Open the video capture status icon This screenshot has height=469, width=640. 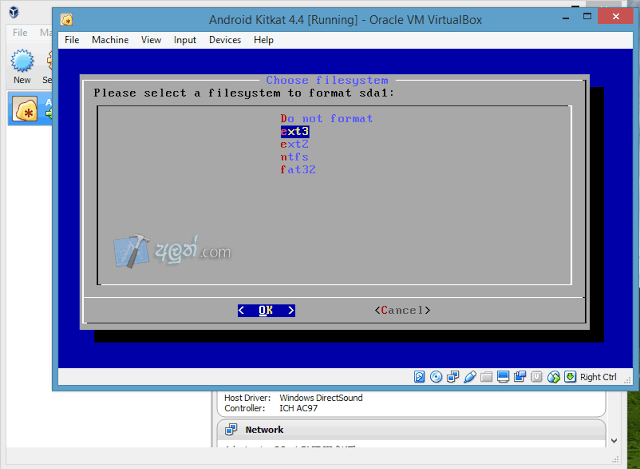[x=520, y=376]
